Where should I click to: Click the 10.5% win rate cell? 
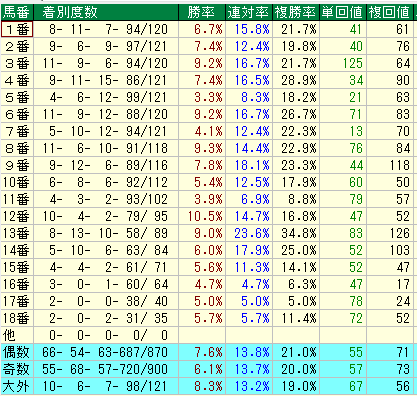[x=202, y=216]
